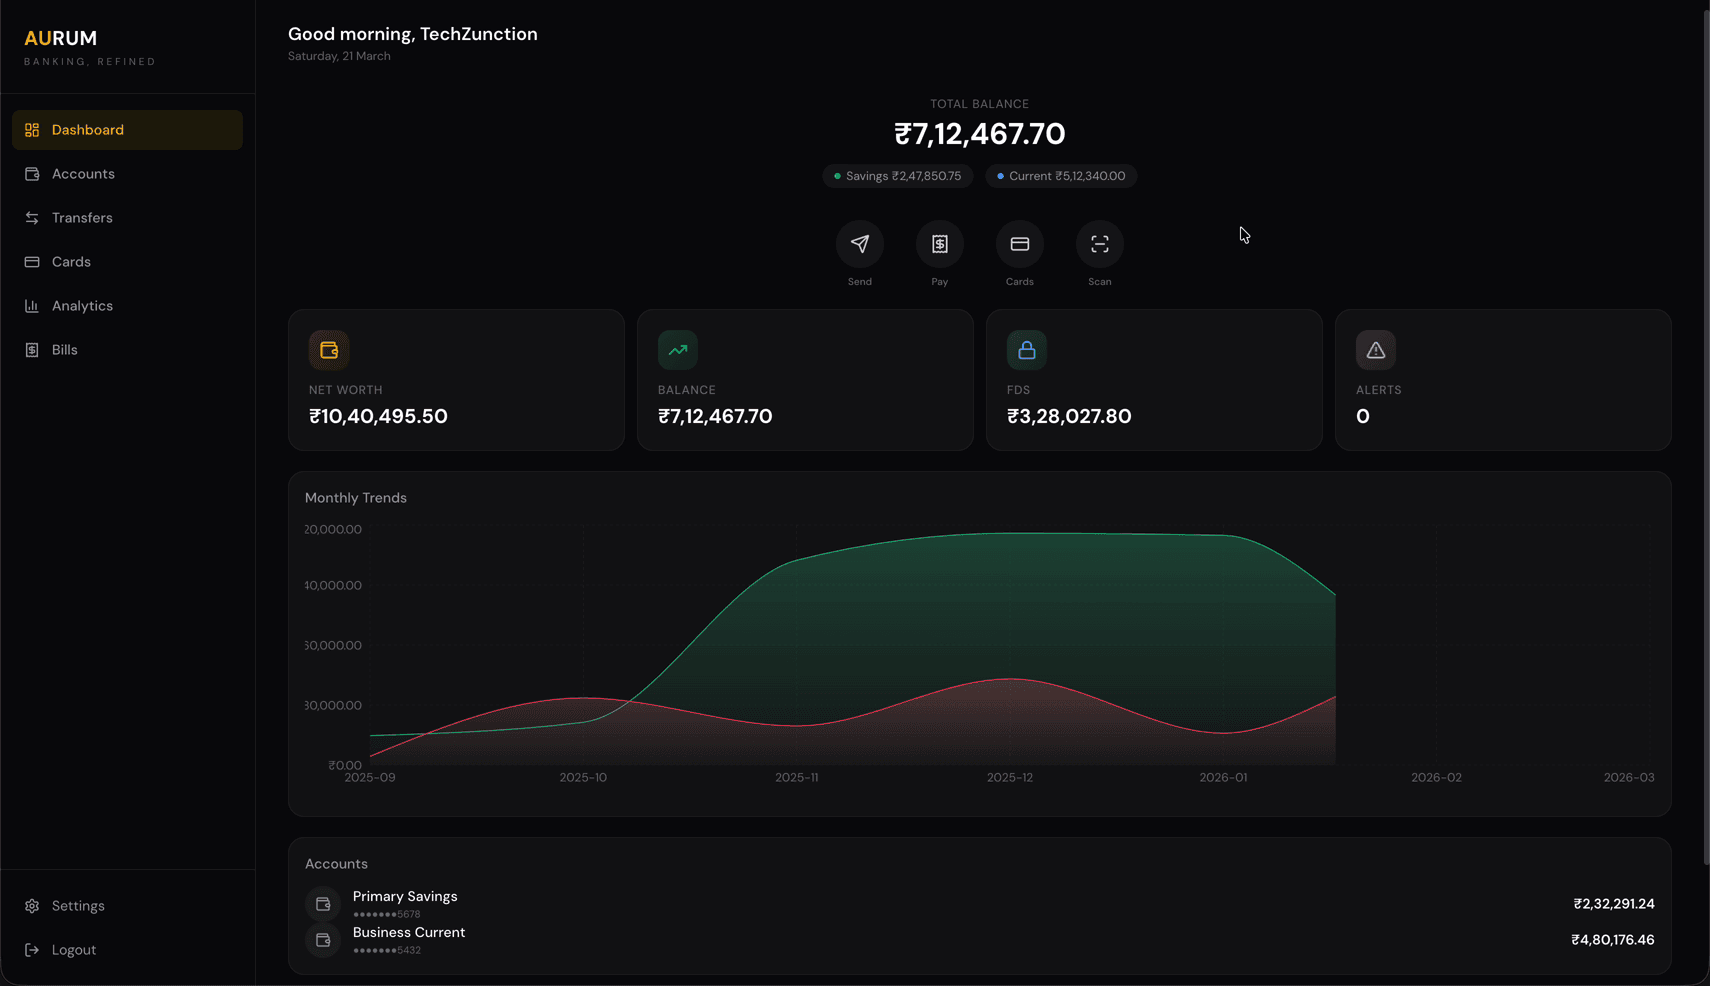
Task: Select Accounts in the sidebar
Action: coord(83,173)
